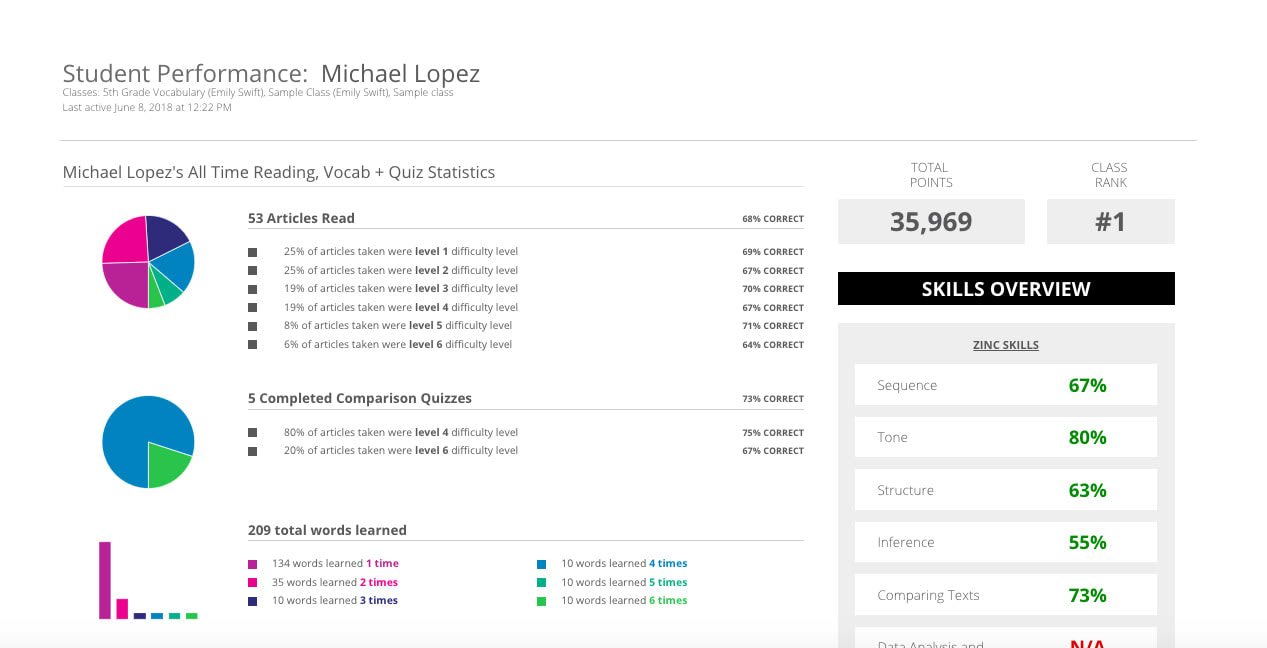
Task: Click the green '6 times' legend marker
Action: click(543, 600)
